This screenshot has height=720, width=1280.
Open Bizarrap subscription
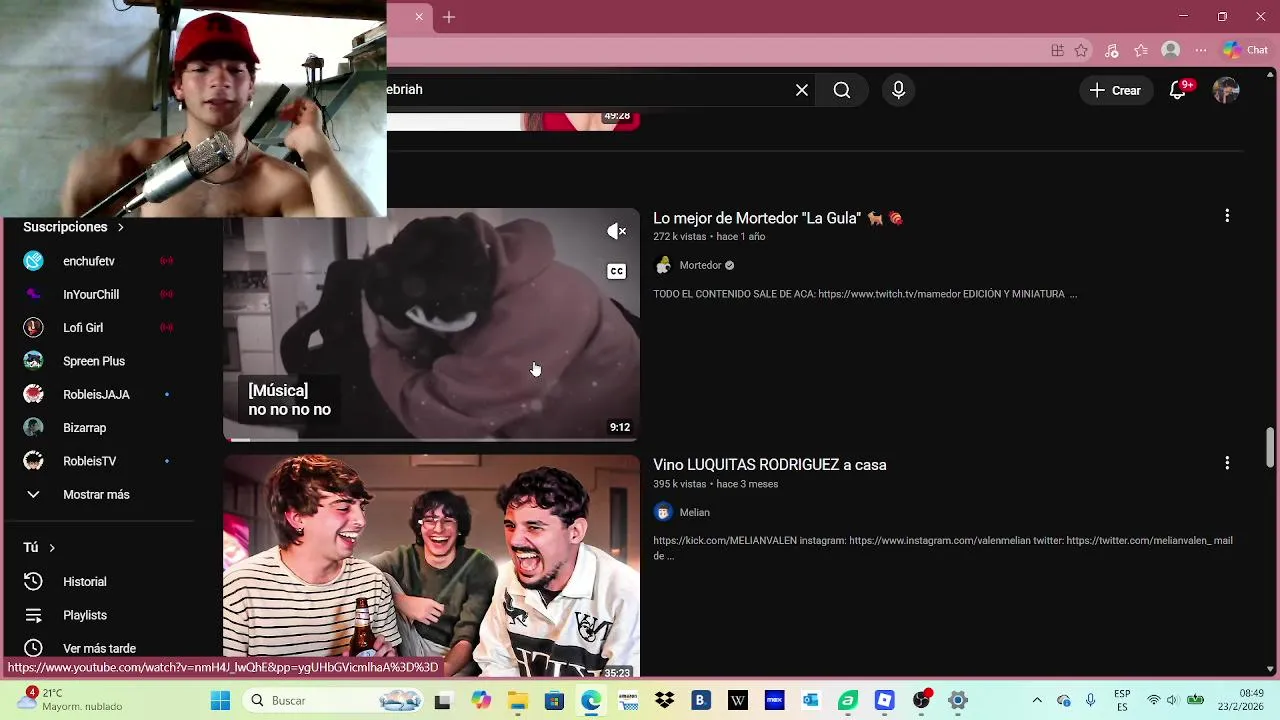[98, 427]
